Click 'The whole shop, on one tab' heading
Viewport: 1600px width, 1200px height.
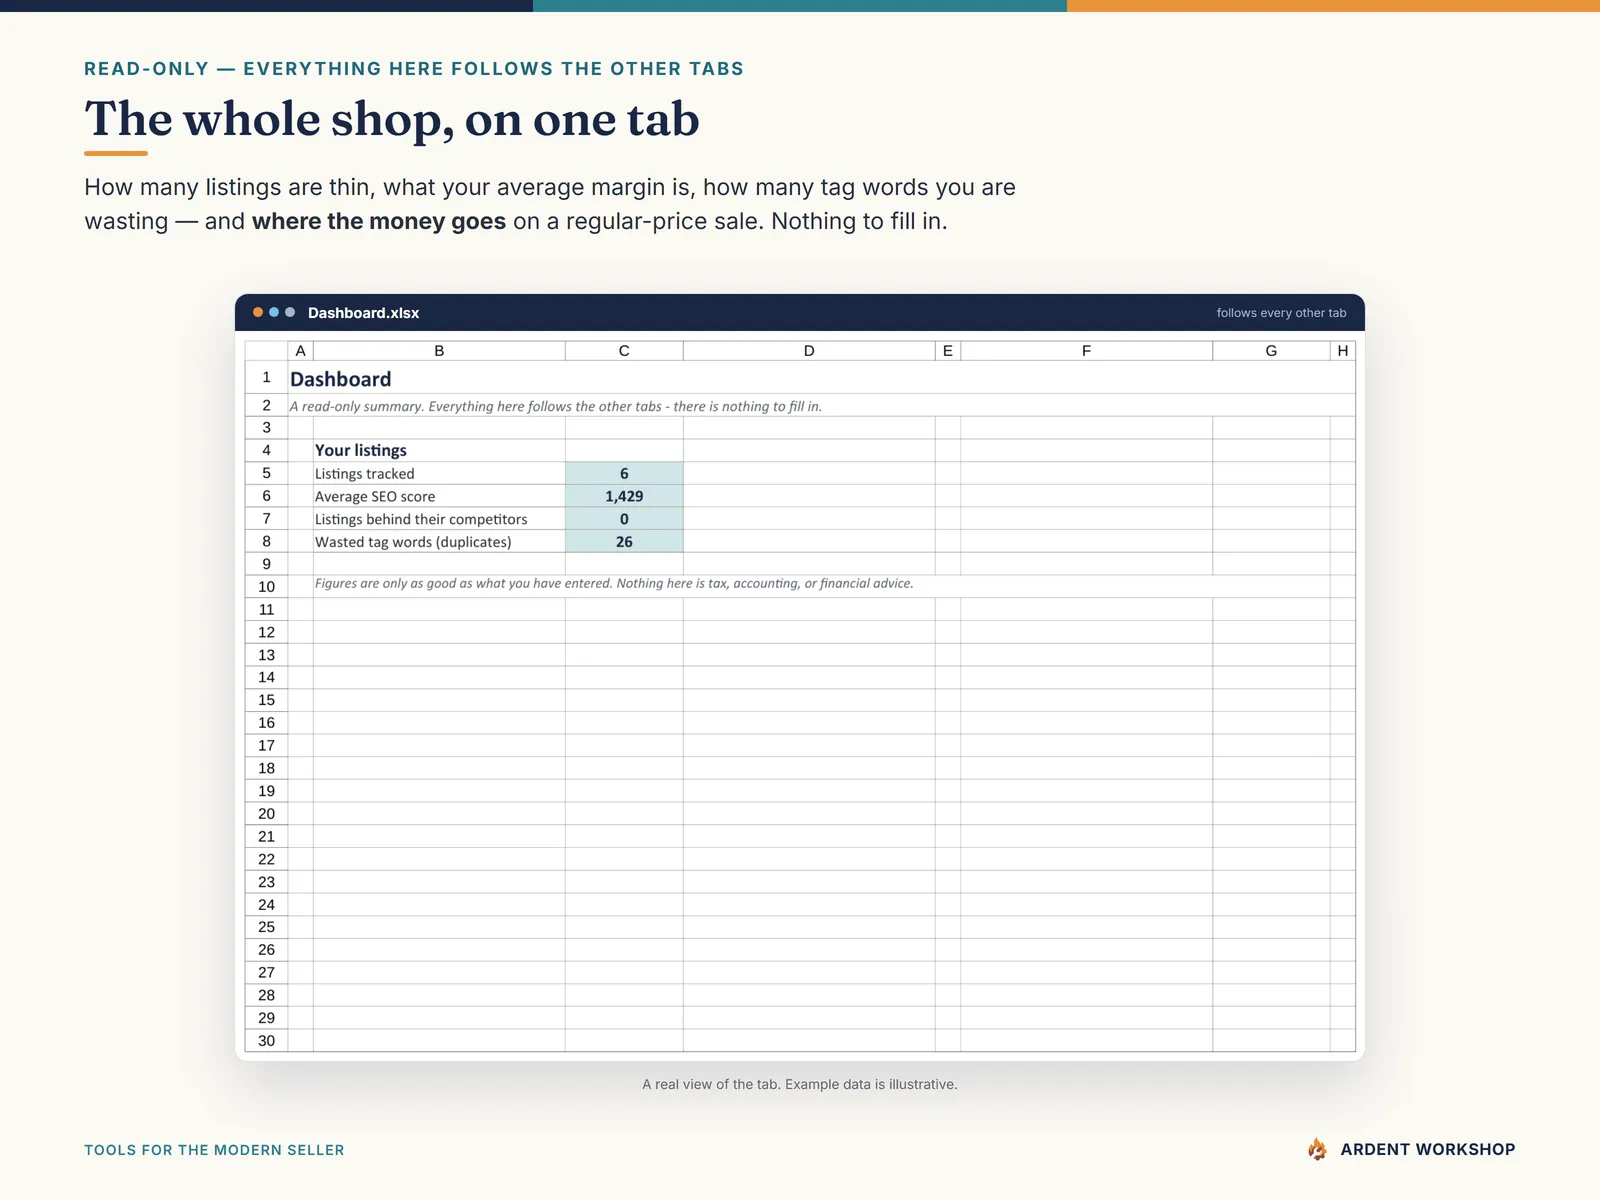click(x=392, y=119)
